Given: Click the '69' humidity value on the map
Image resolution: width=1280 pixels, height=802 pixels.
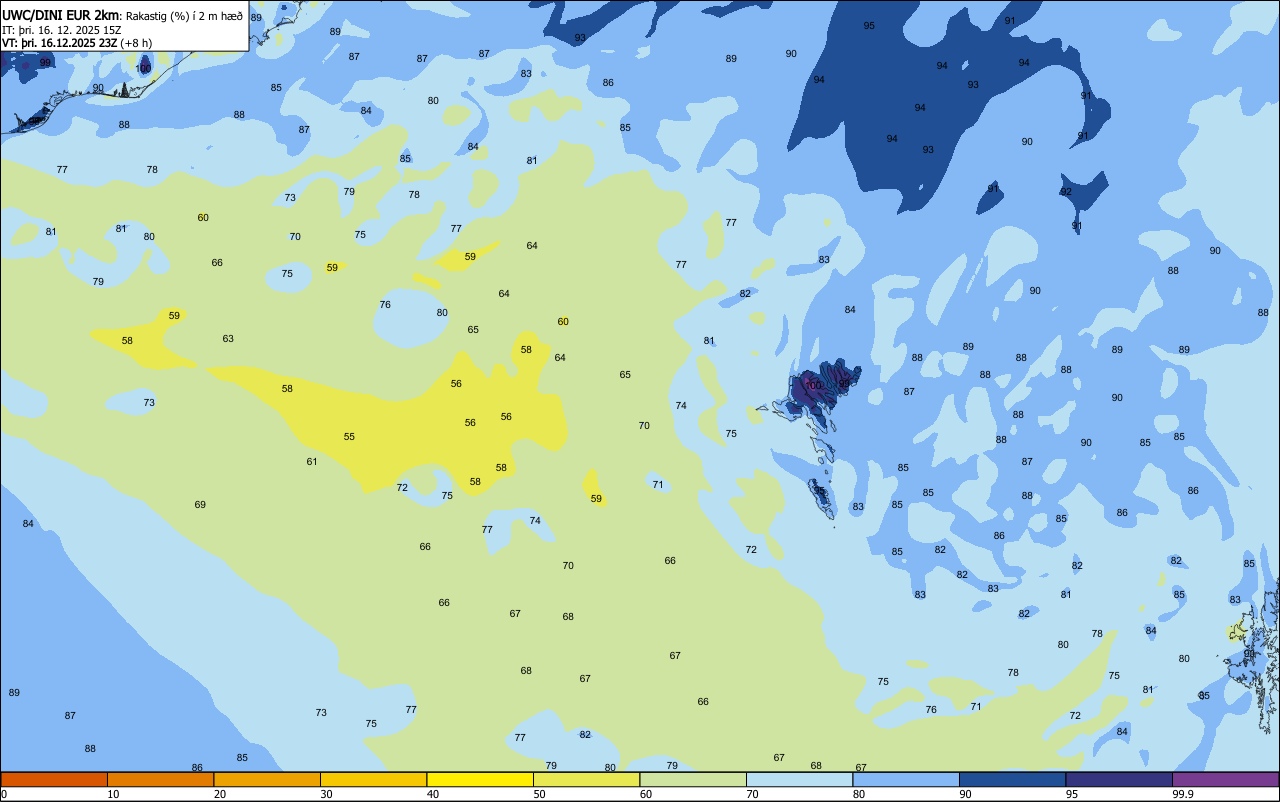Looking at the screenshot, I should [200, 505].
